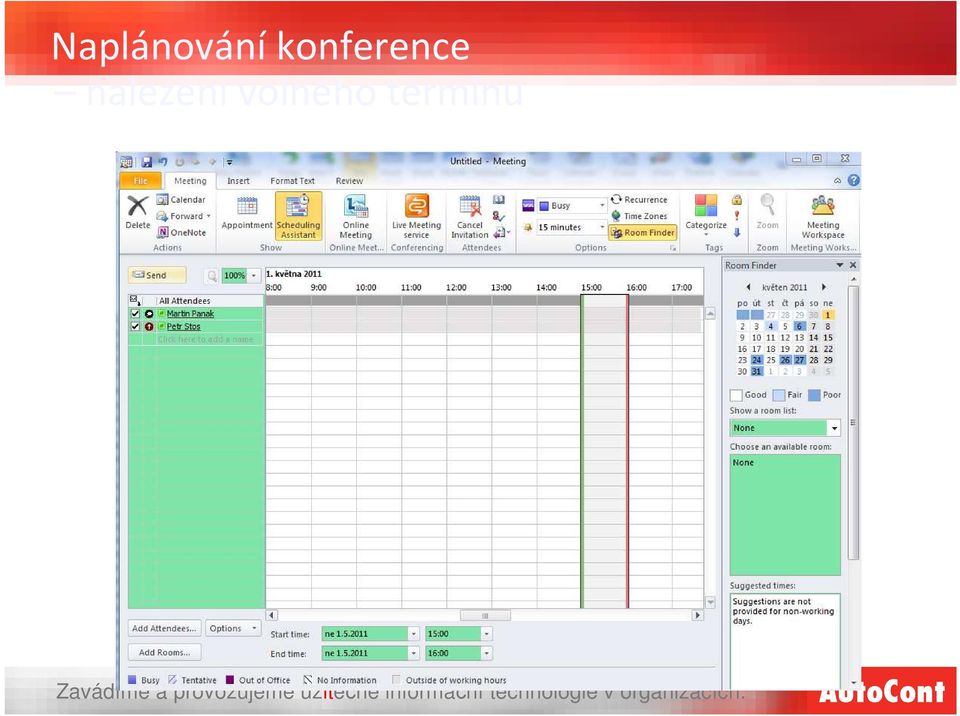Viewport: 960px width, 716px height.
Task: Click Cancel Invitation icon
Action: pos(470,217)
